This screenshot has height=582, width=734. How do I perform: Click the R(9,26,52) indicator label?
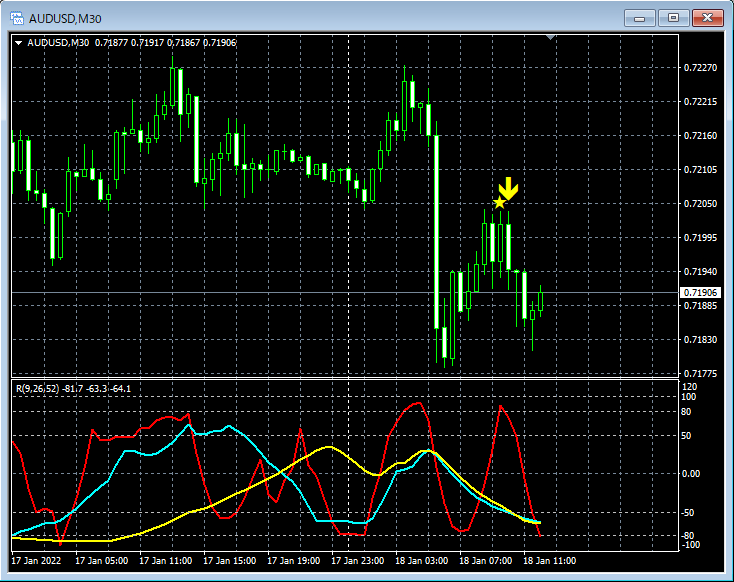click(x=73, y=389)
